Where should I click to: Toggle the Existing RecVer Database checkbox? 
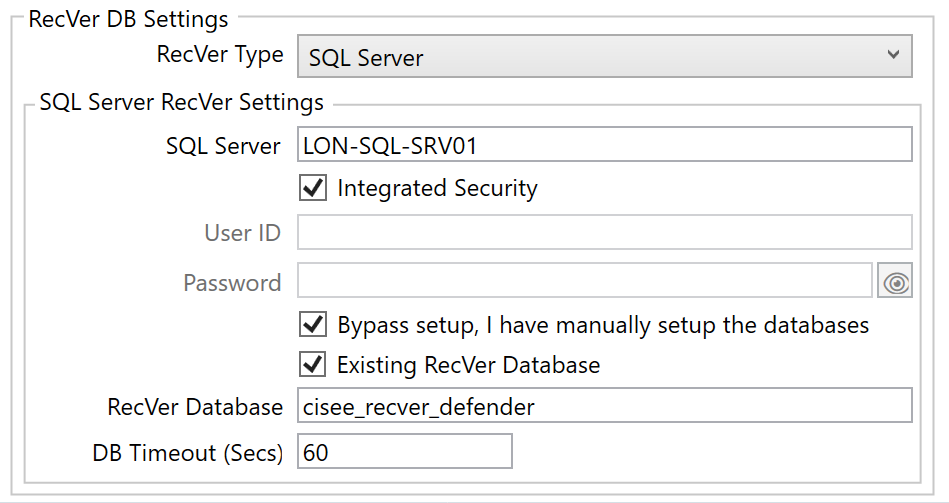click(x=313, y=365)
